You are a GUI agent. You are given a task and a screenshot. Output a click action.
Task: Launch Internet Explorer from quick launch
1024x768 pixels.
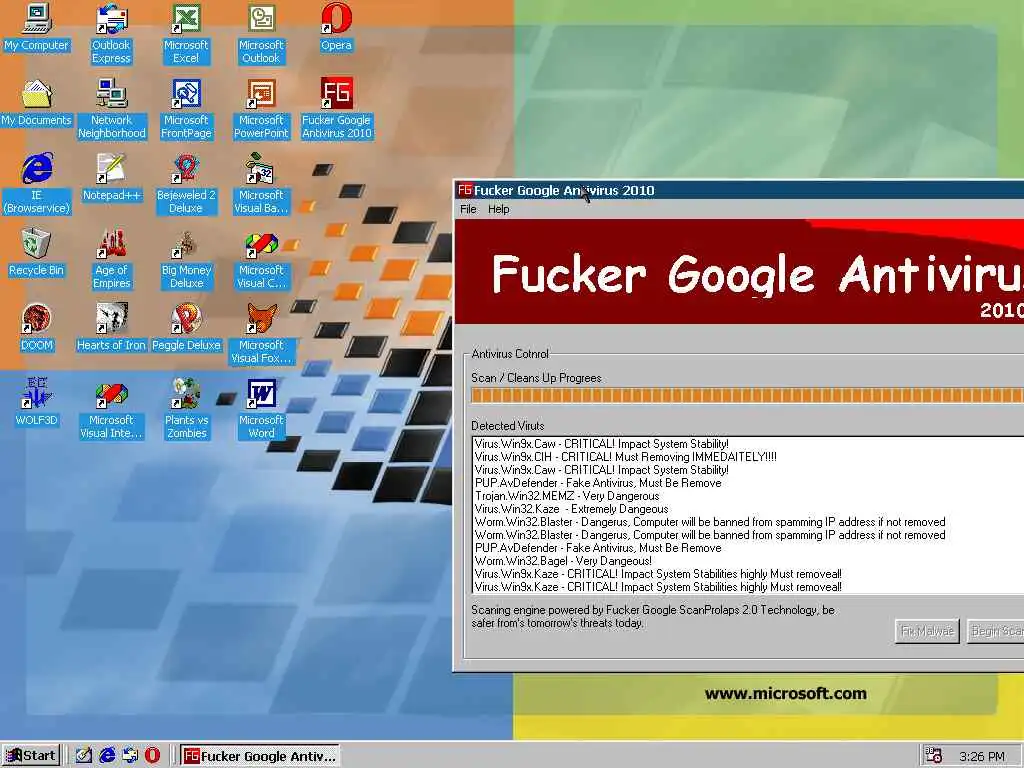point(107,756)
